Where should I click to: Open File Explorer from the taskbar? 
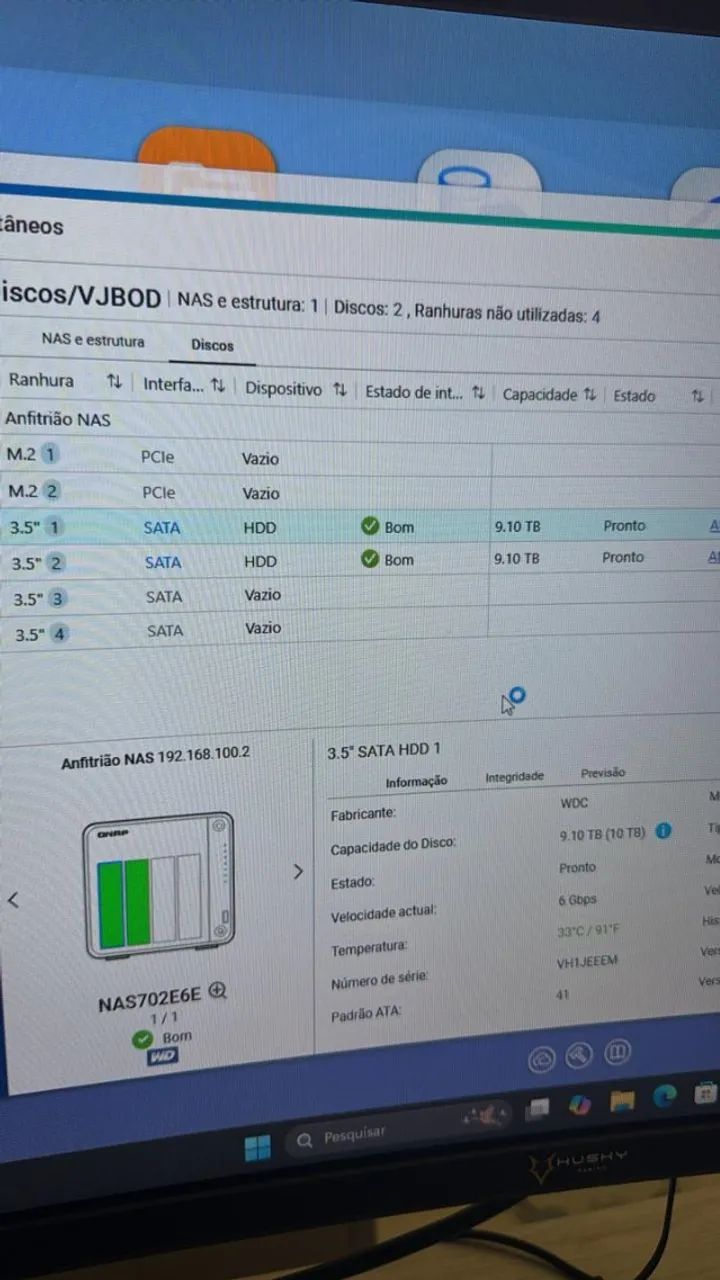tap(622, 1101)
